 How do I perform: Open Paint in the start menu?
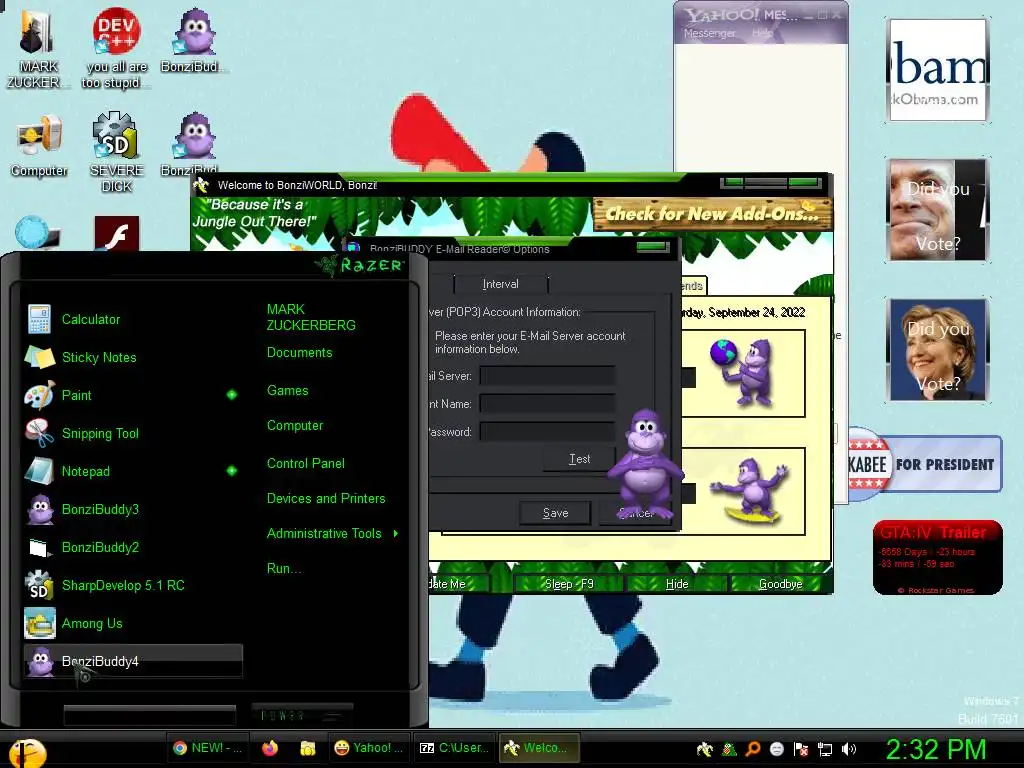click(133, 395)
